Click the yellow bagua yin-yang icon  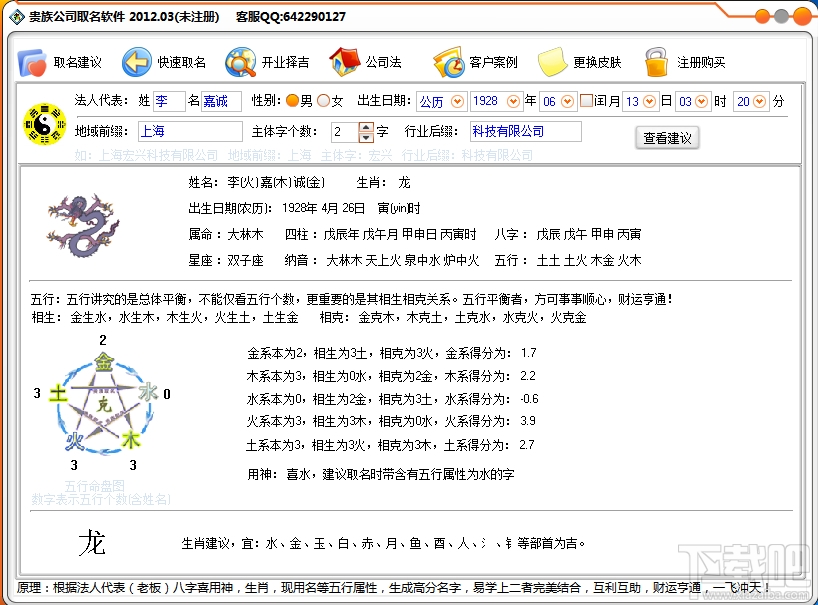(44, 124)
